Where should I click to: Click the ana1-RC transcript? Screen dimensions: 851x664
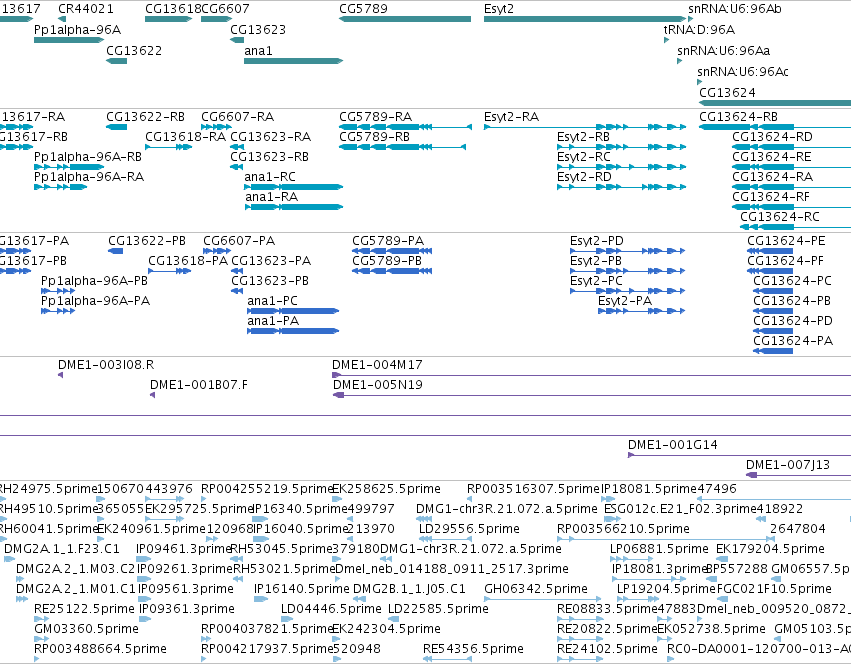click(x=294, y=187)
